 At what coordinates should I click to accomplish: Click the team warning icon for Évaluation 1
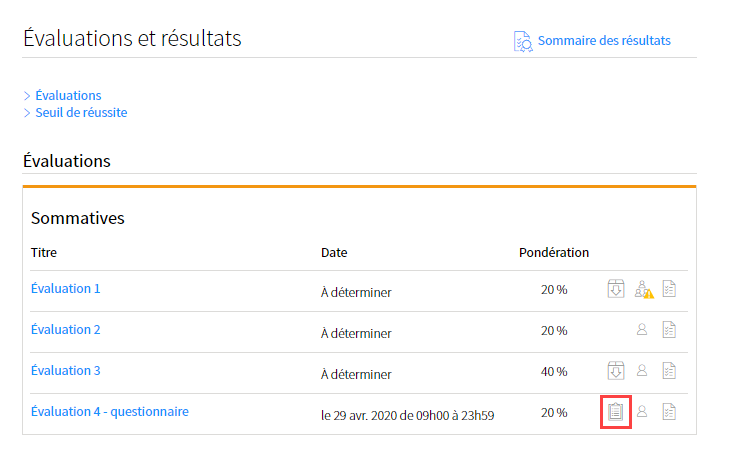point(644,289)
